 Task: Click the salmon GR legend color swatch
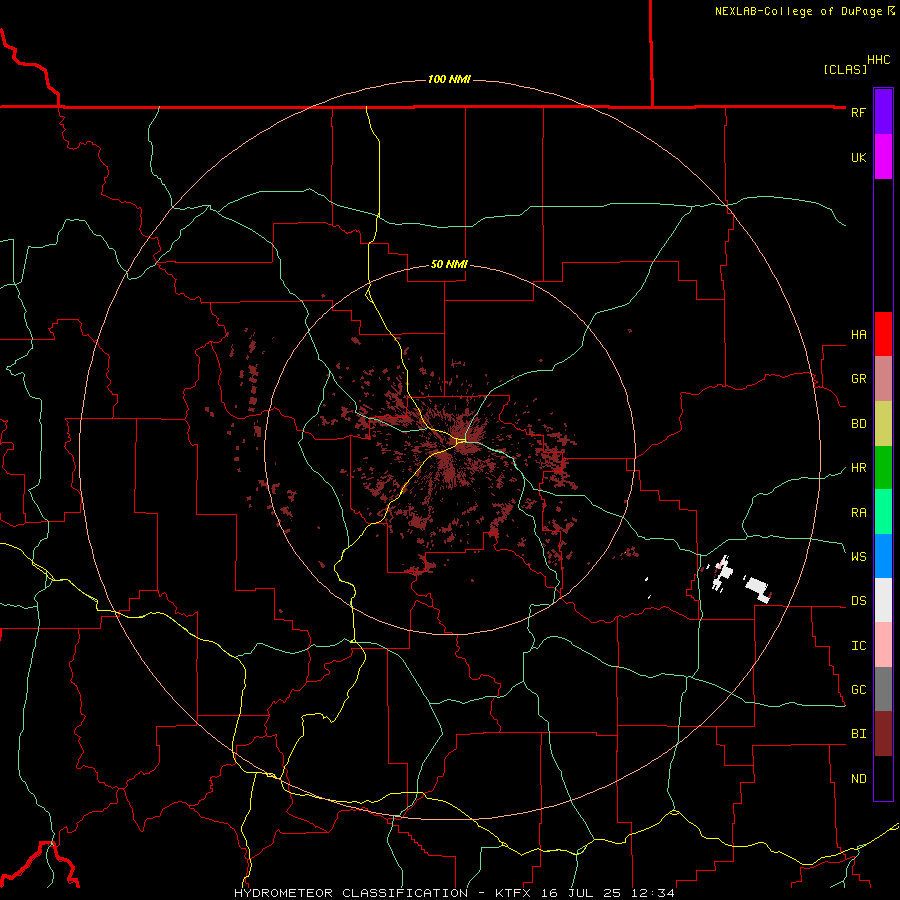pos(883,379)
